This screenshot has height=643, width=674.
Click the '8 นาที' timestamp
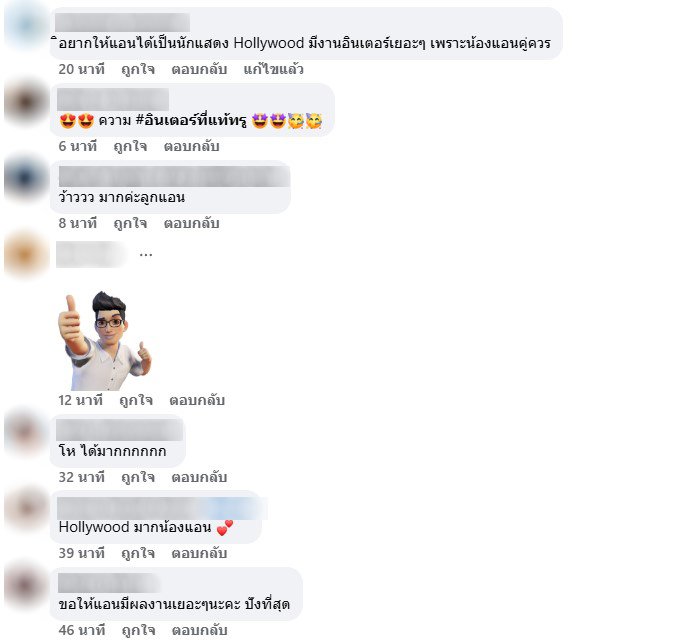[x=78, y=224]
